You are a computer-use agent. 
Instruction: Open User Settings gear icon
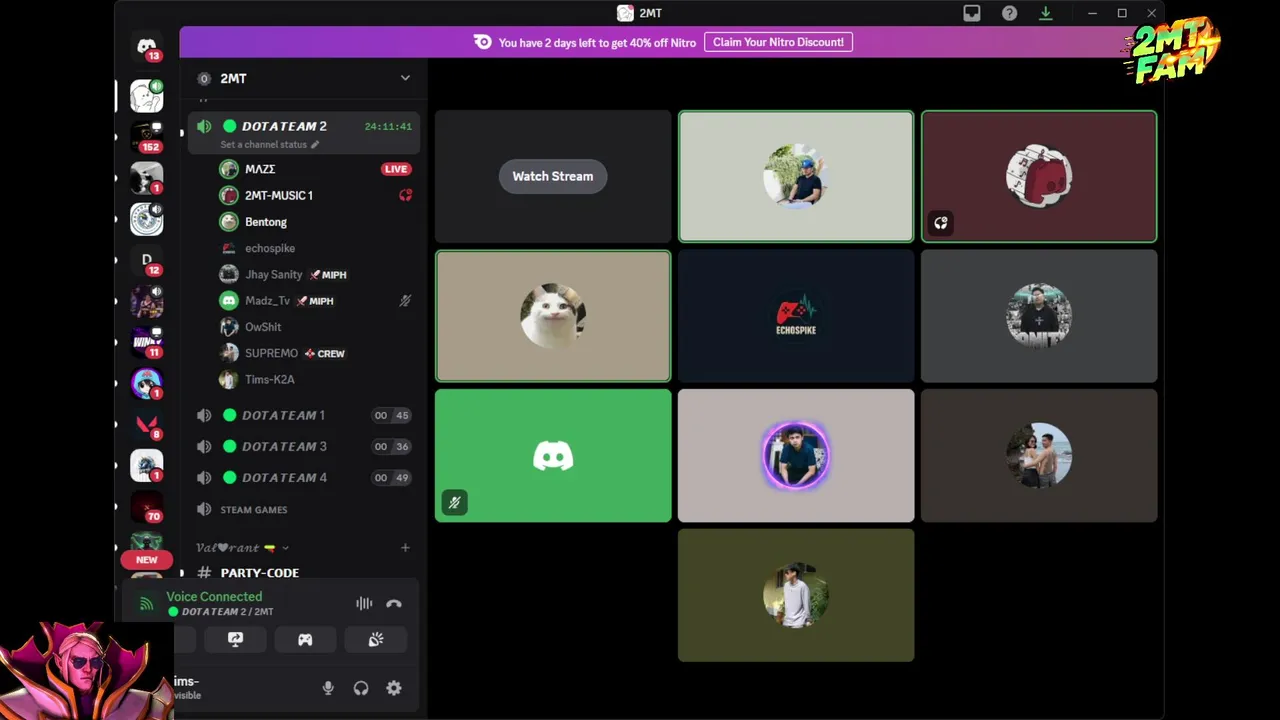[394, 688]
